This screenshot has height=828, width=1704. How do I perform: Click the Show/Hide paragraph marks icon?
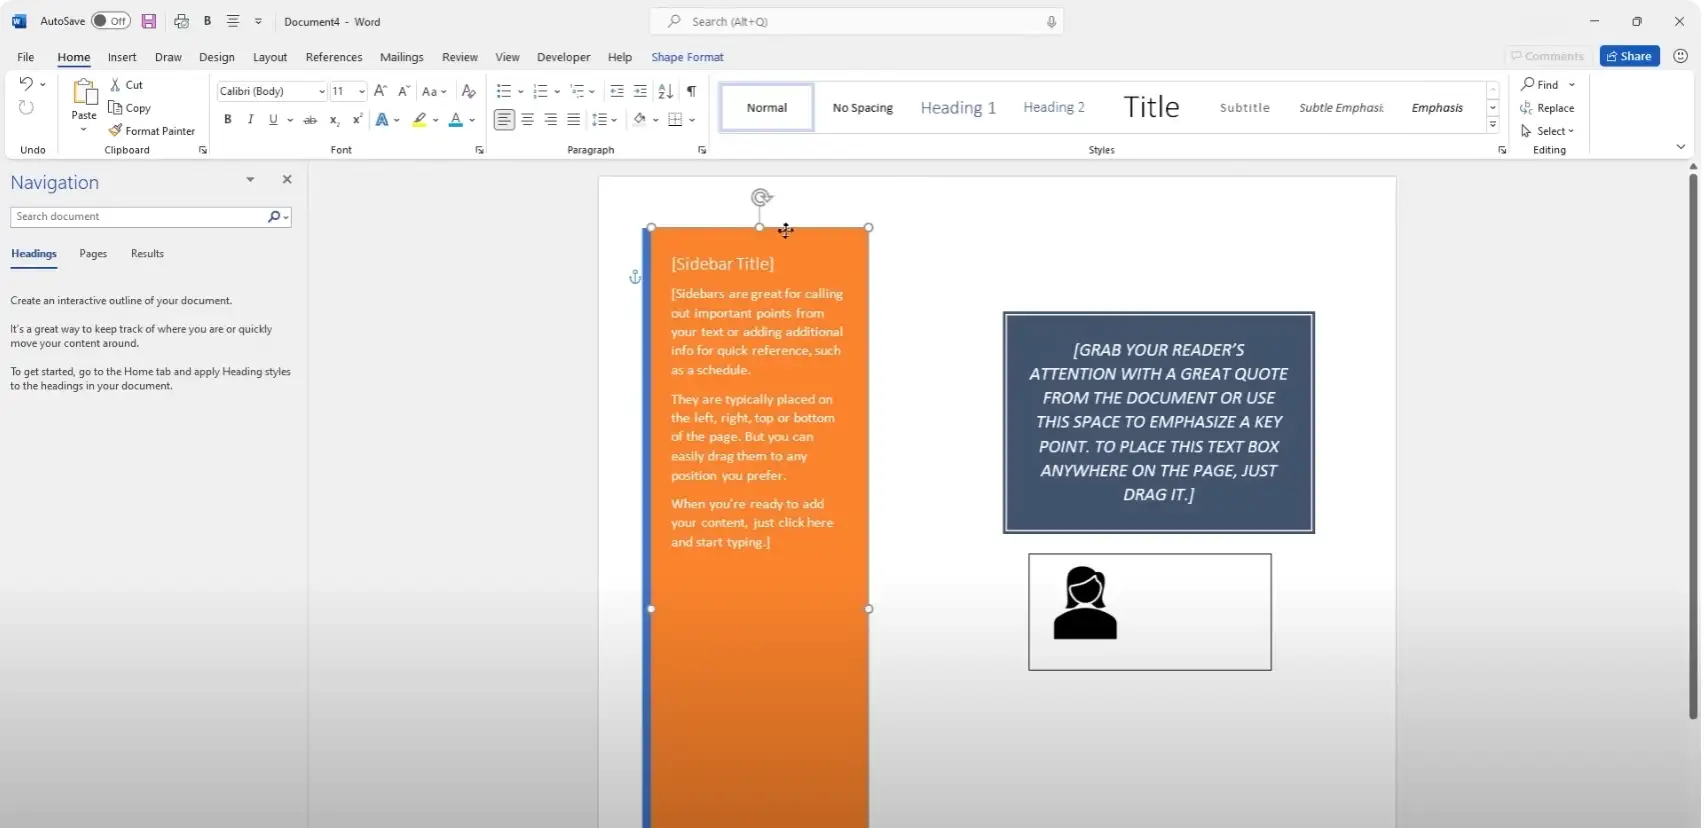[691, 91]
